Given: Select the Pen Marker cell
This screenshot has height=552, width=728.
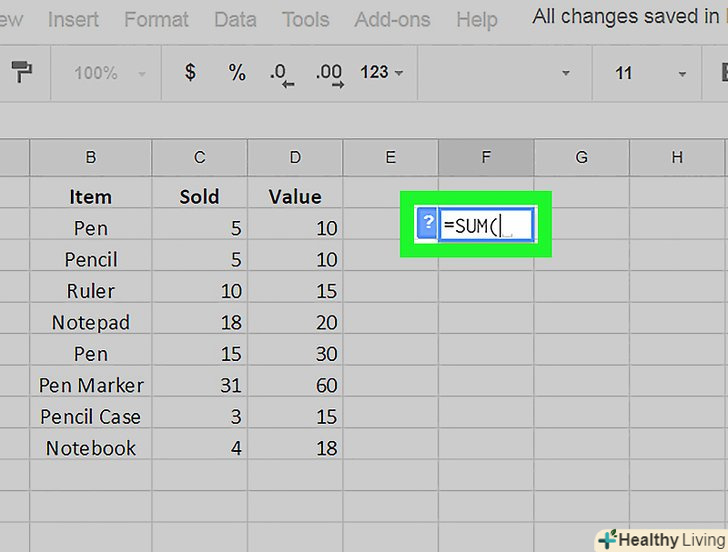Looking at the screenshot, I should point(91,385).
